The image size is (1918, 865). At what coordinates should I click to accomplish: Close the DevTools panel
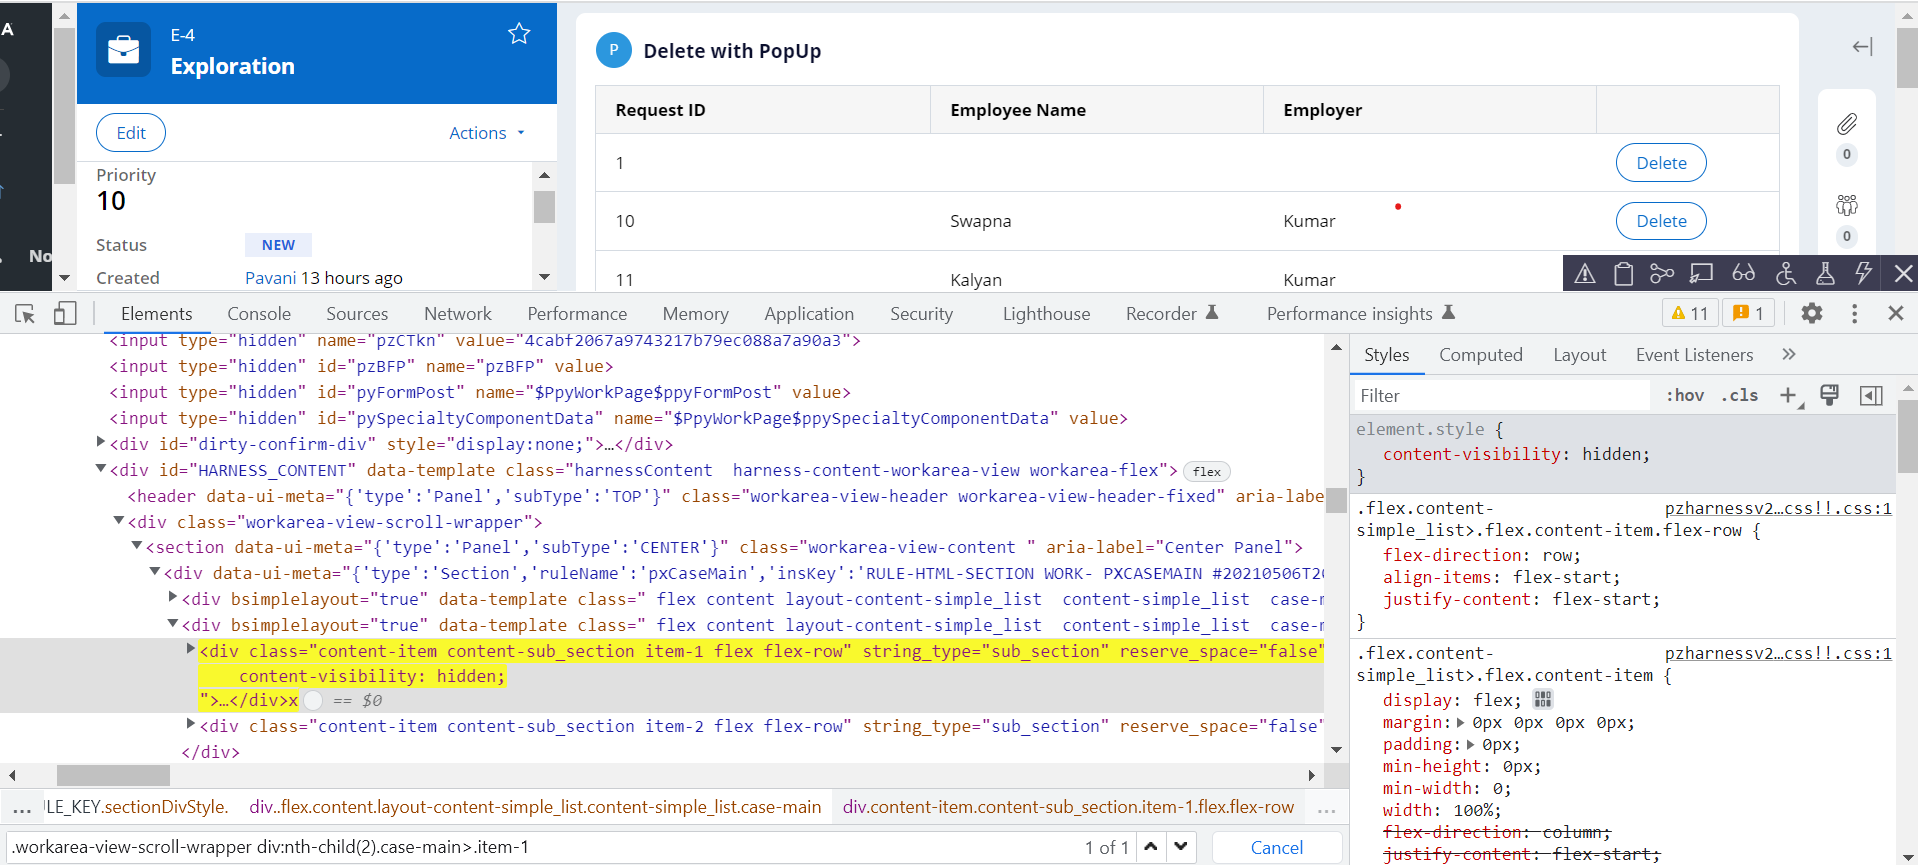[1896, 313]
